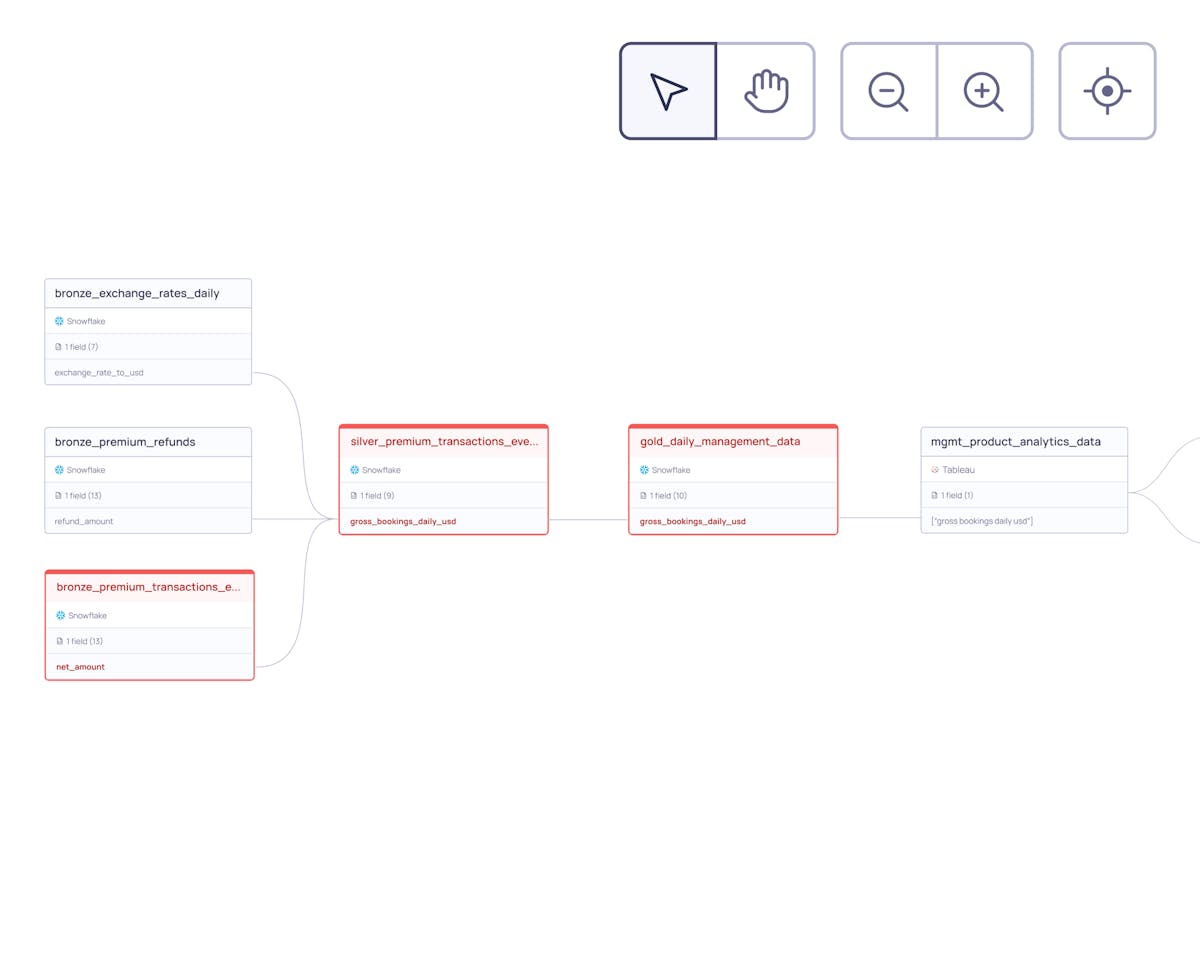Click the Snowflake icon on bronze_exchange_rates_daily

[57, 321]
